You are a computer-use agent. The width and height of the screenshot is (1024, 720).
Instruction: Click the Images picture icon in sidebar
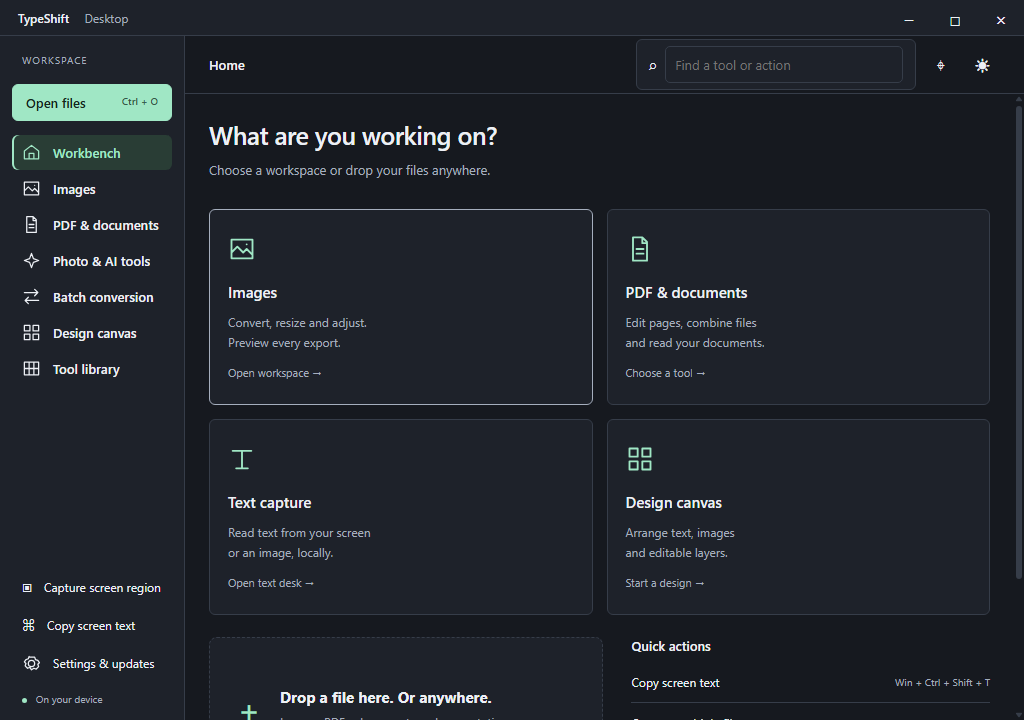click(x=31, y=189)
